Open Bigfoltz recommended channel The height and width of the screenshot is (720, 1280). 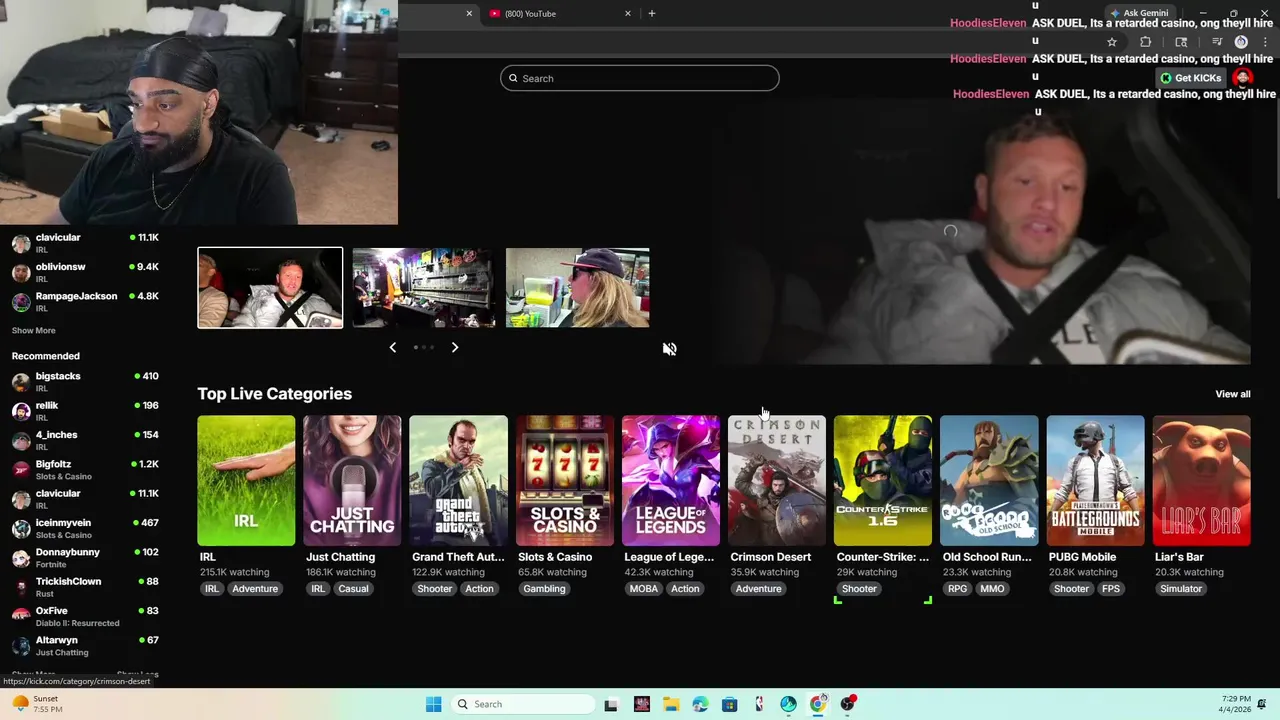tap(85, 470)
